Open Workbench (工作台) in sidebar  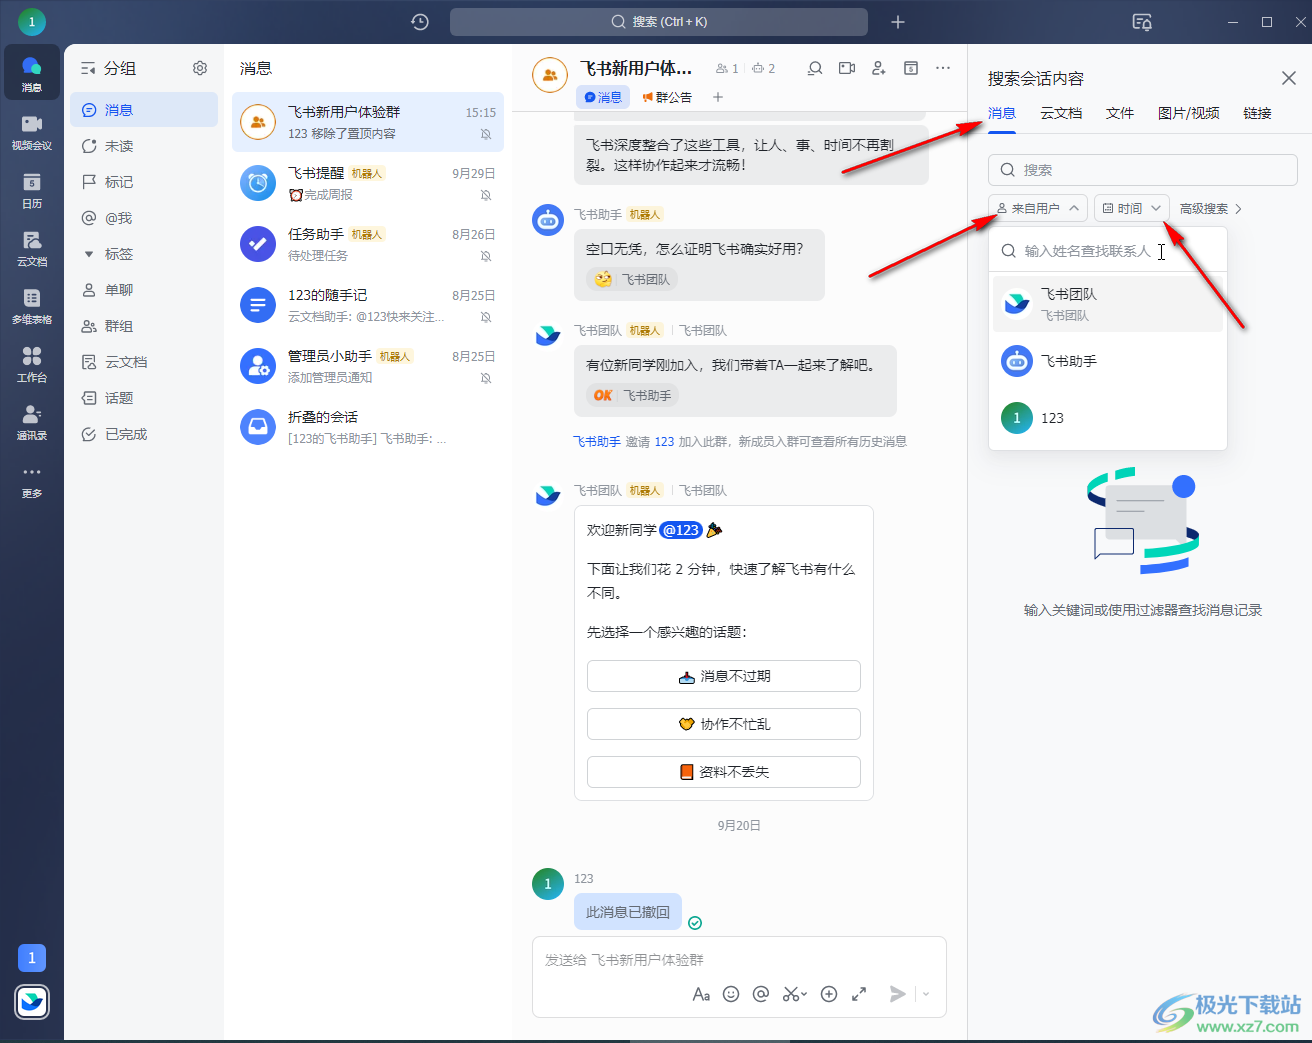coord(32,363)
